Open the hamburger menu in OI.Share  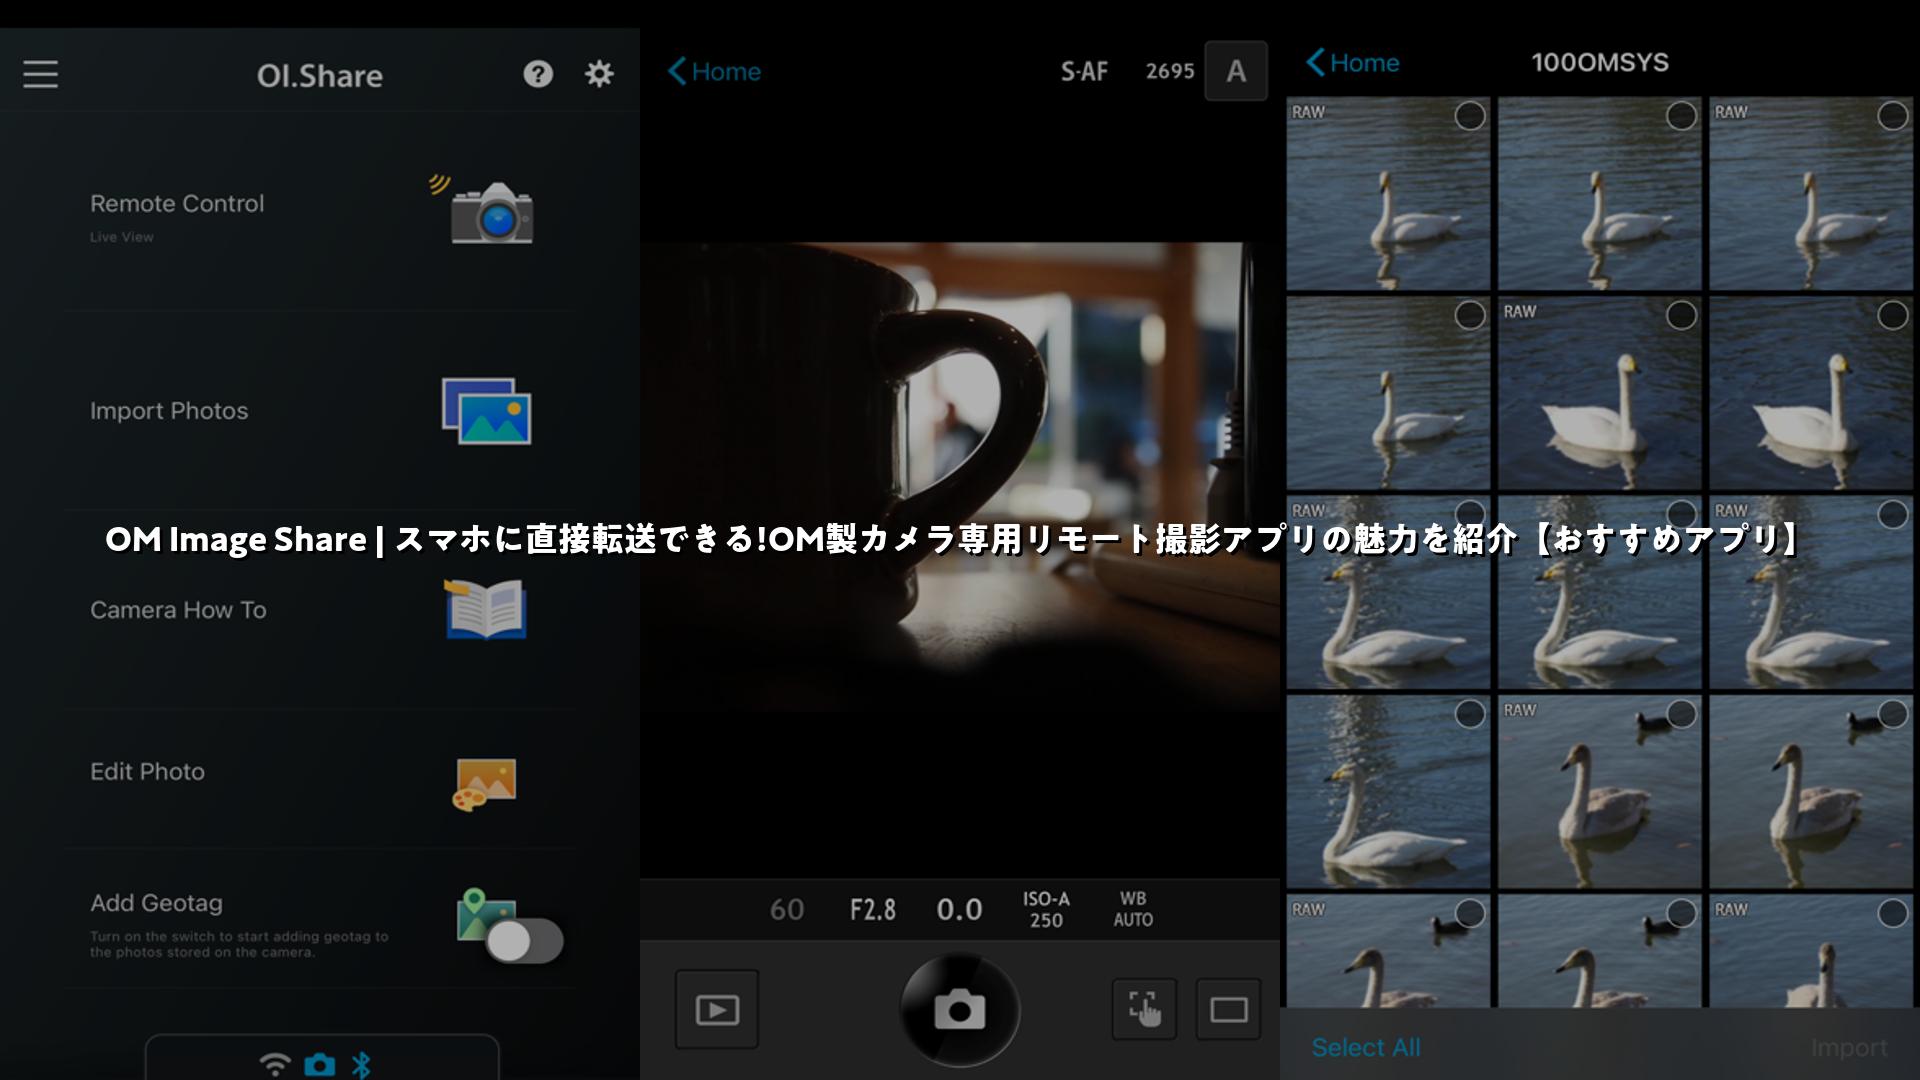(x=40, y=74)
